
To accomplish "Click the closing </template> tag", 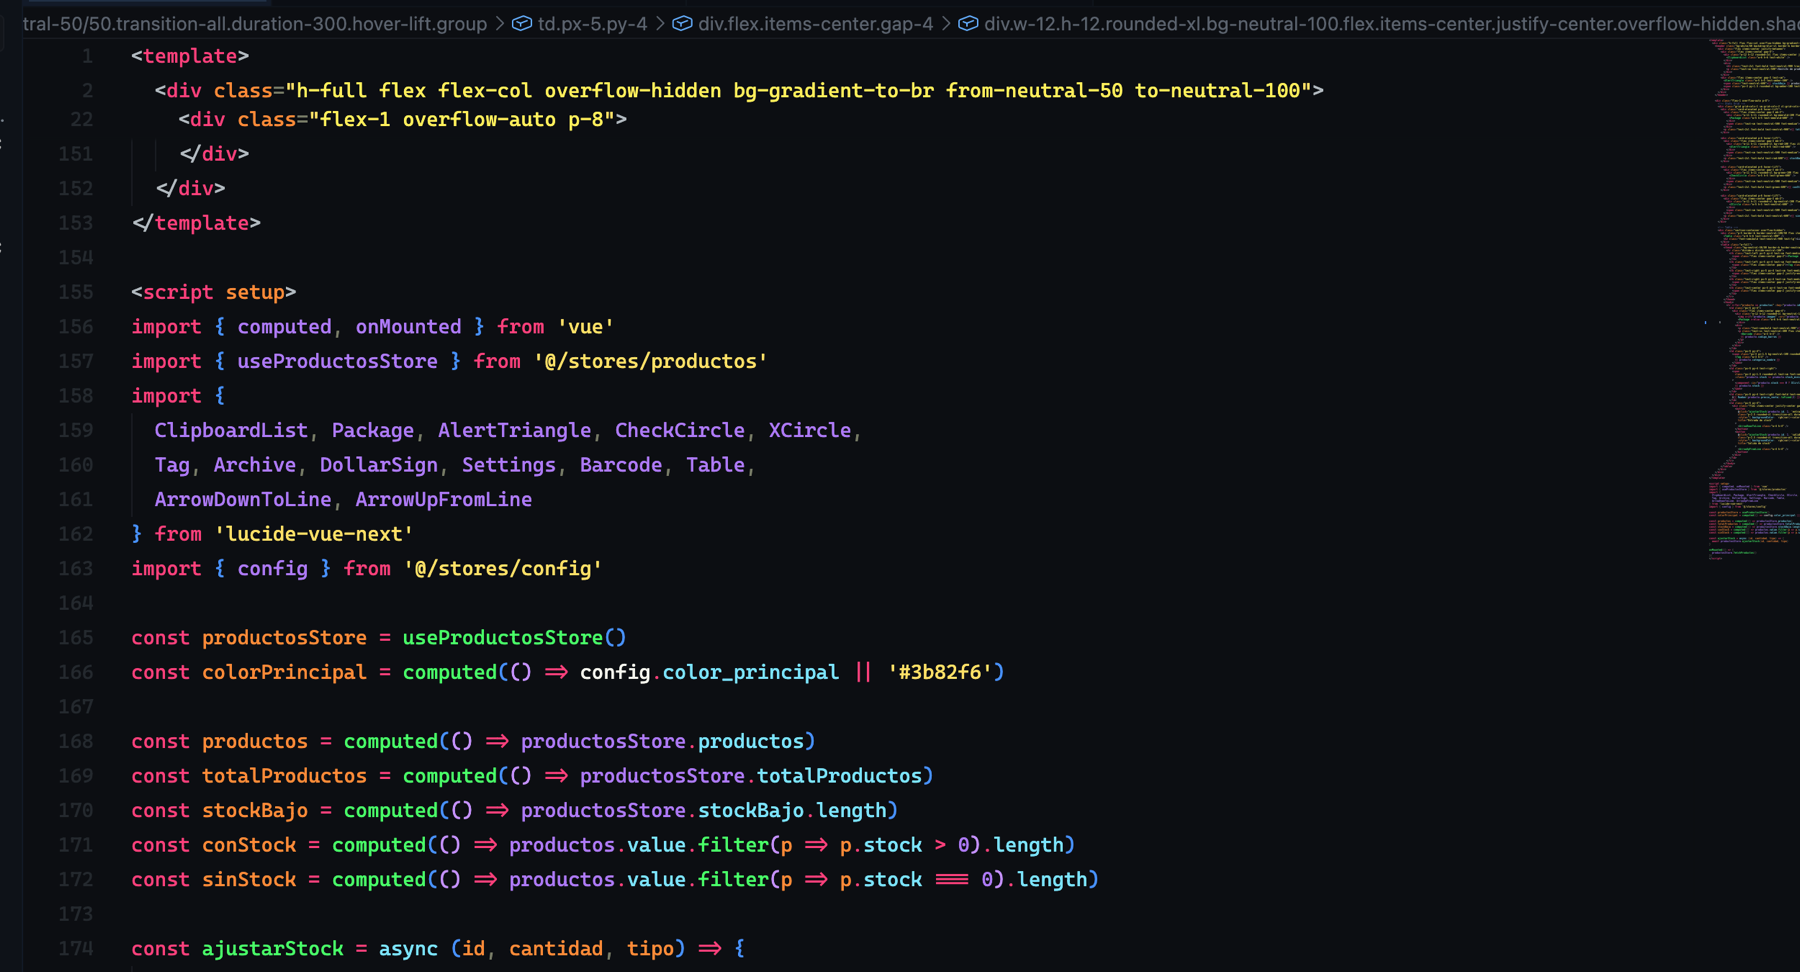I will (196, 223).
